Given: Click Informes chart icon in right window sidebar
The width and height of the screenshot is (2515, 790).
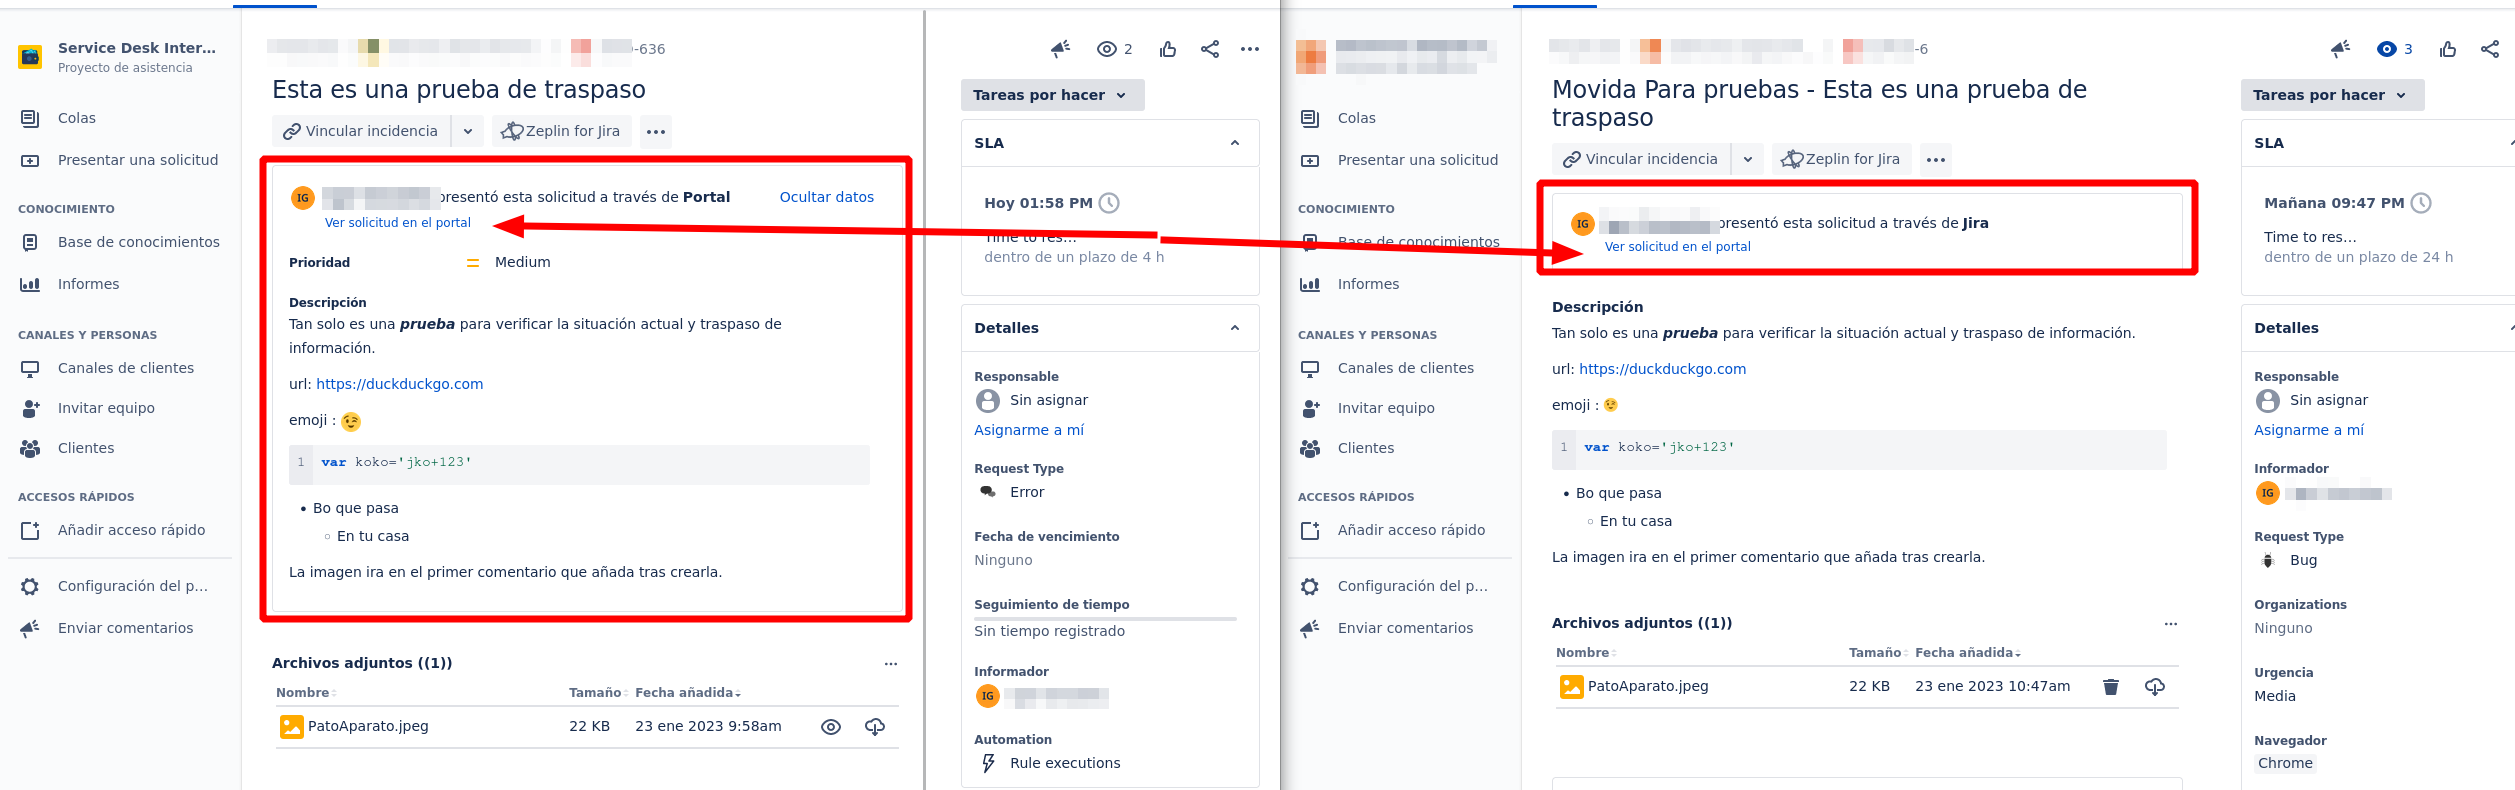Looking at the screenshot, I should (x=1310, y=284).
